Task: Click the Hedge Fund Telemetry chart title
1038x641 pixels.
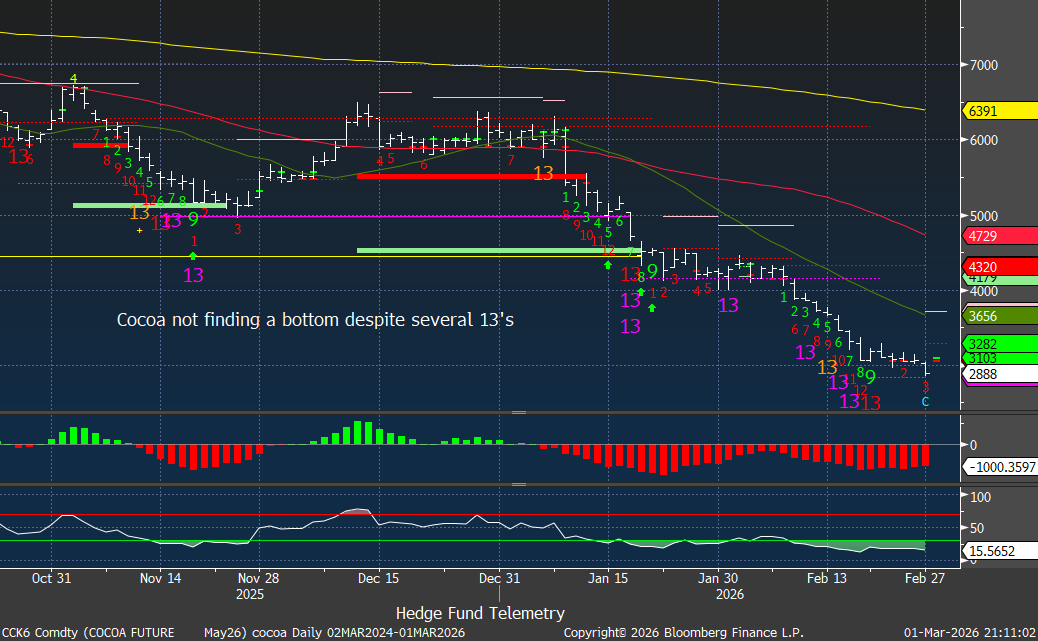Action: coord(480,613)
